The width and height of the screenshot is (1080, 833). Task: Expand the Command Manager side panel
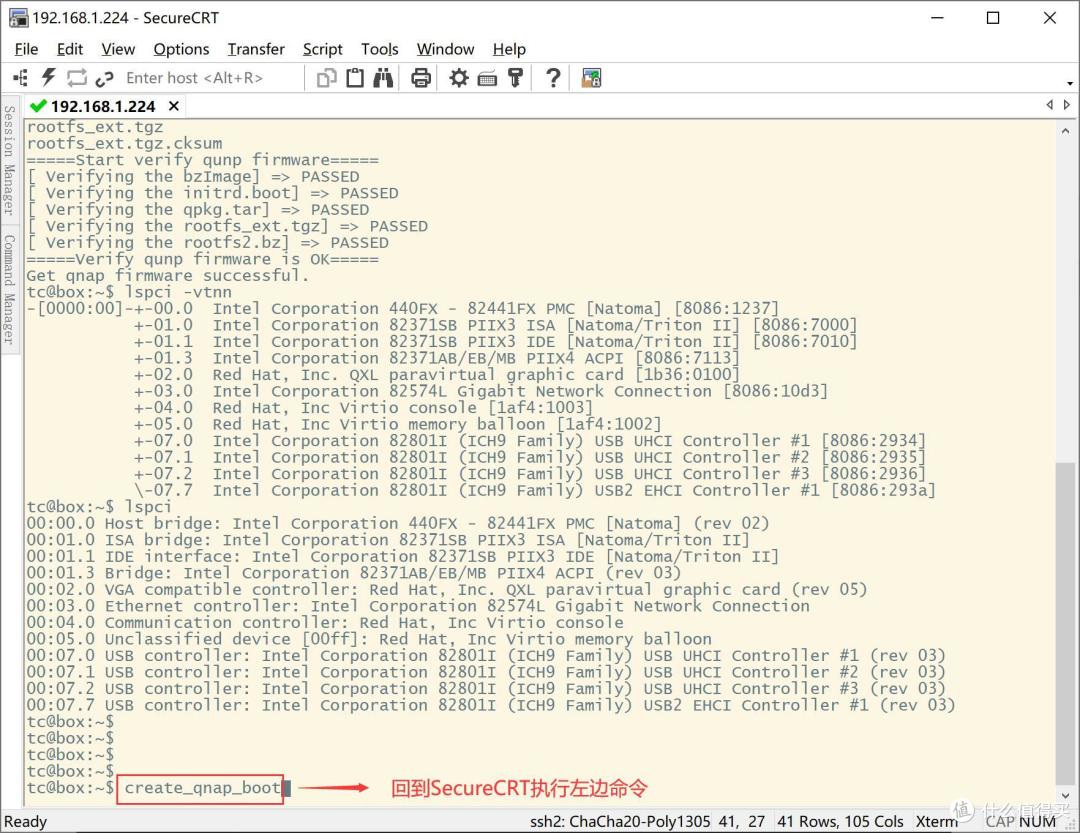tap(9, 290)
